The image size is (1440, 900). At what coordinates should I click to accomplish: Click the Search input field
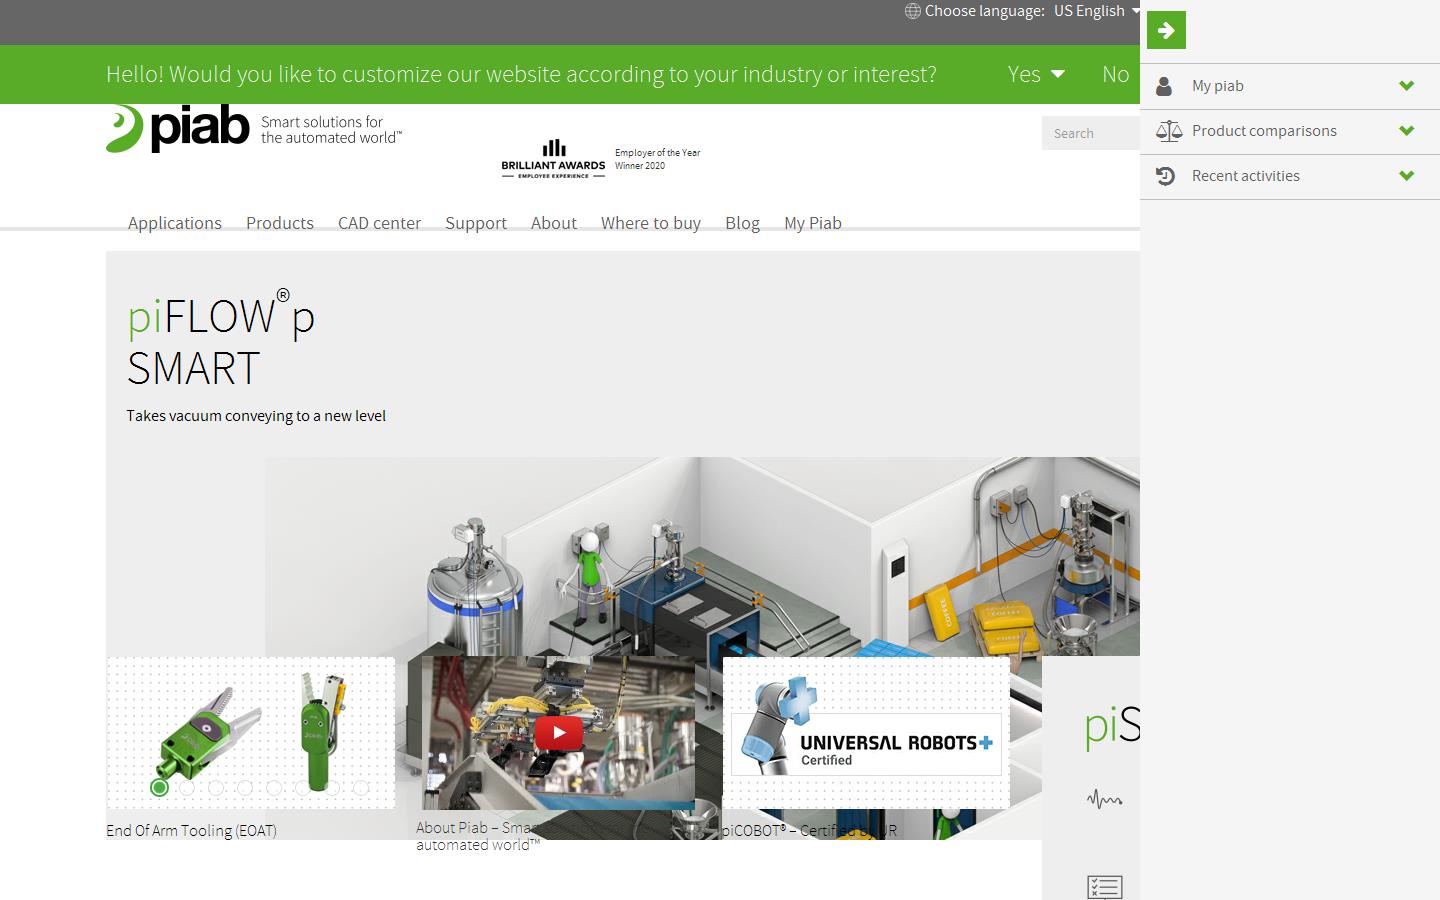click(x=1090, y=133)
